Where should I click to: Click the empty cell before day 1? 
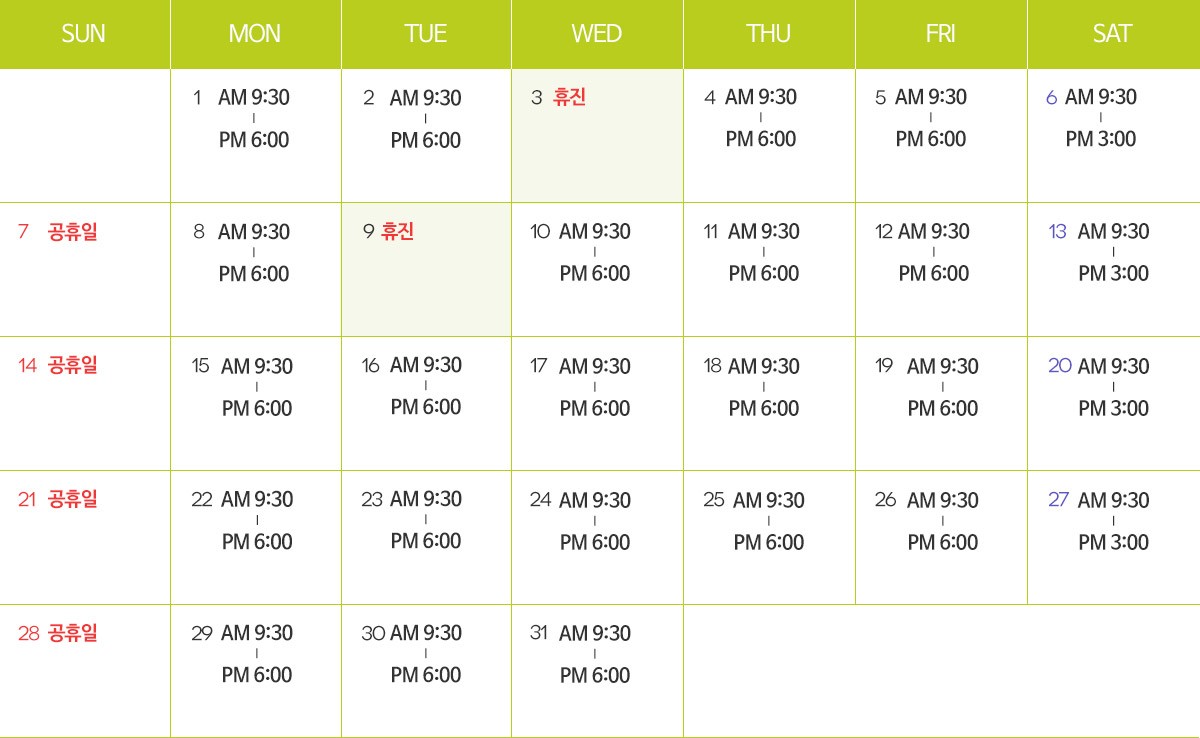pos(85,135)
